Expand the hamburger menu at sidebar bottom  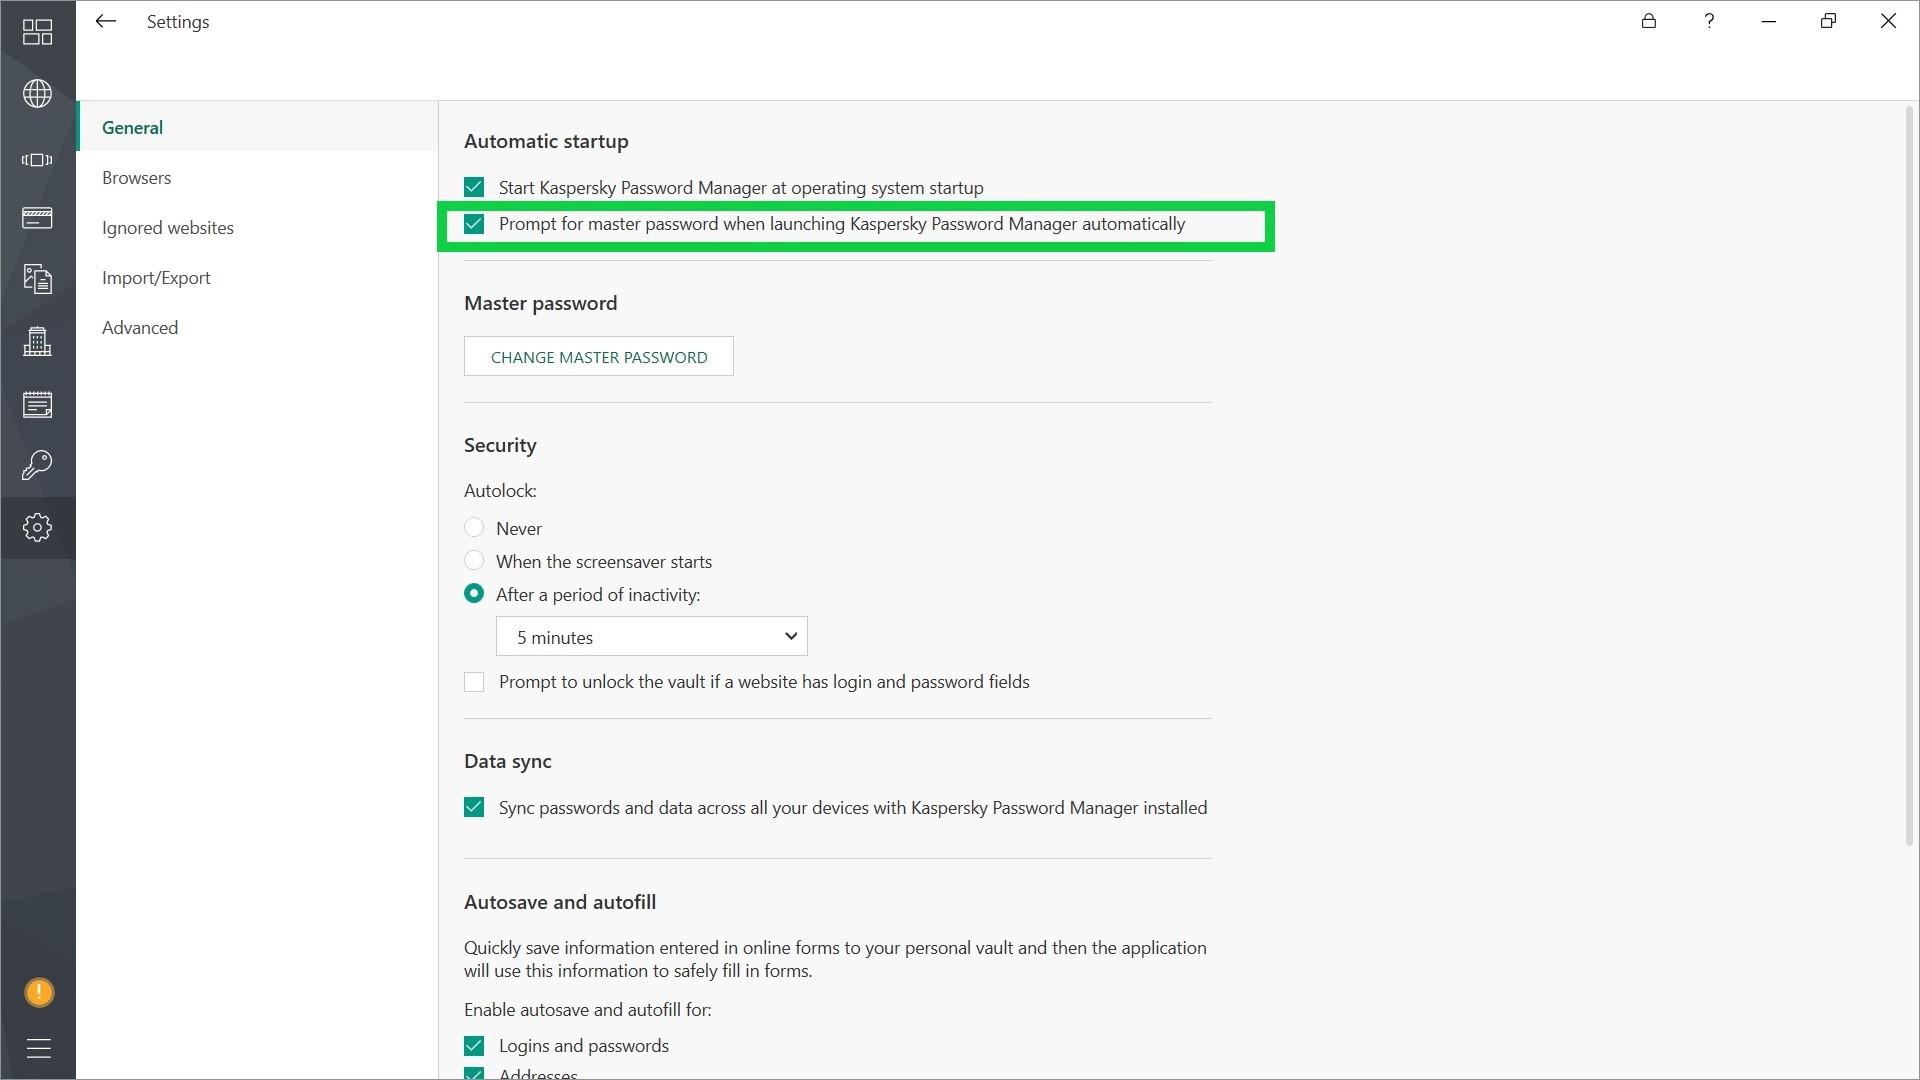click(38, 1048)
